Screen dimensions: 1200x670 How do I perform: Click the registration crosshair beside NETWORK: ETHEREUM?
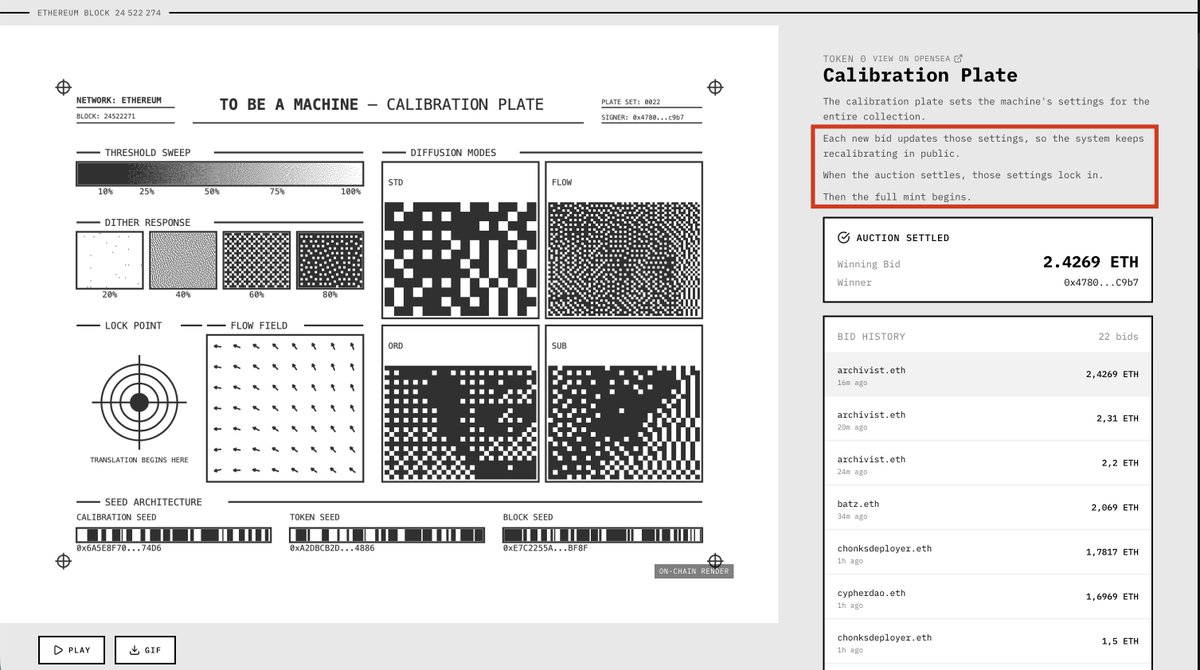62,87
